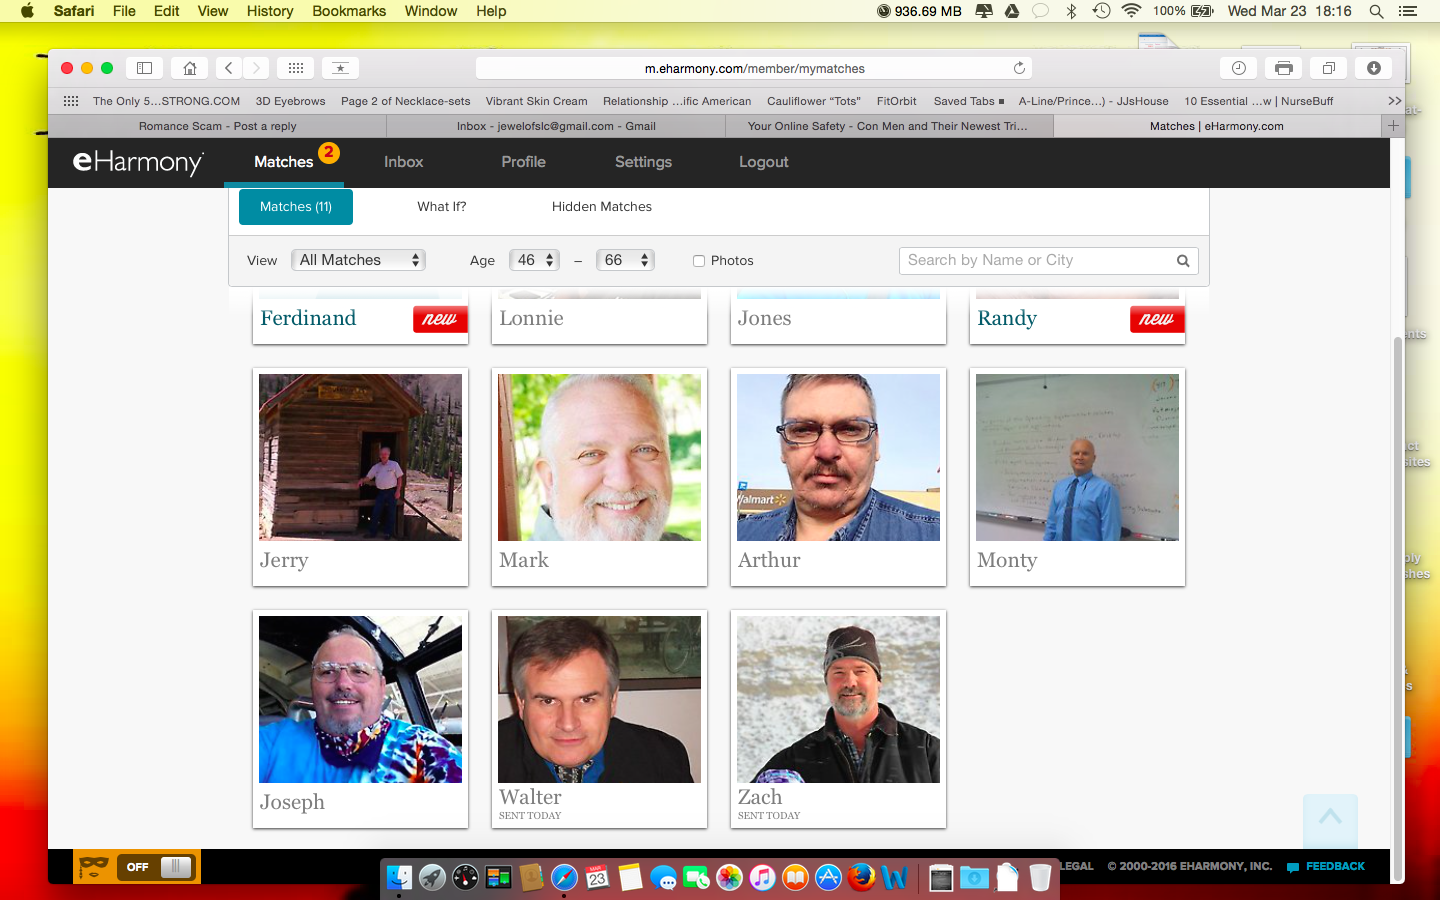1440x900 pixels.
Task: Open FitOrbit bookmark
Action: tap(896, 101)
